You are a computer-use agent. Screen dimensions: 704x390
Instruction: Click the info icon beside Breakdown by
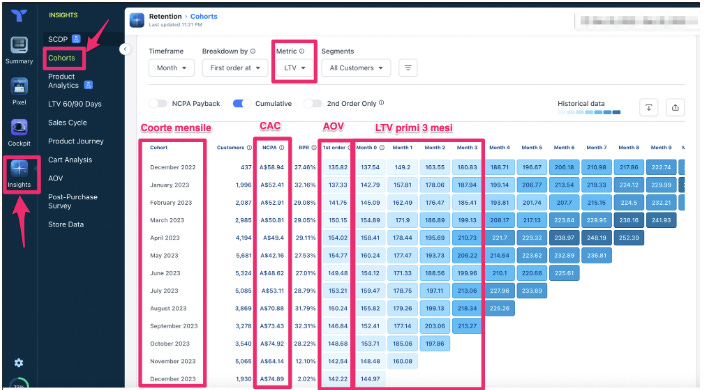253,51
